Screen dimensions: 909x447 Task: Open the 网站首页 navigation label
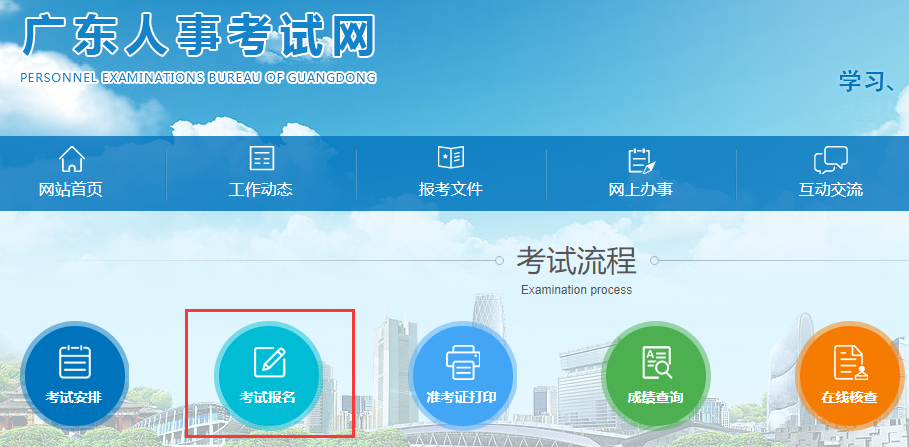click(x=71, y=190)
